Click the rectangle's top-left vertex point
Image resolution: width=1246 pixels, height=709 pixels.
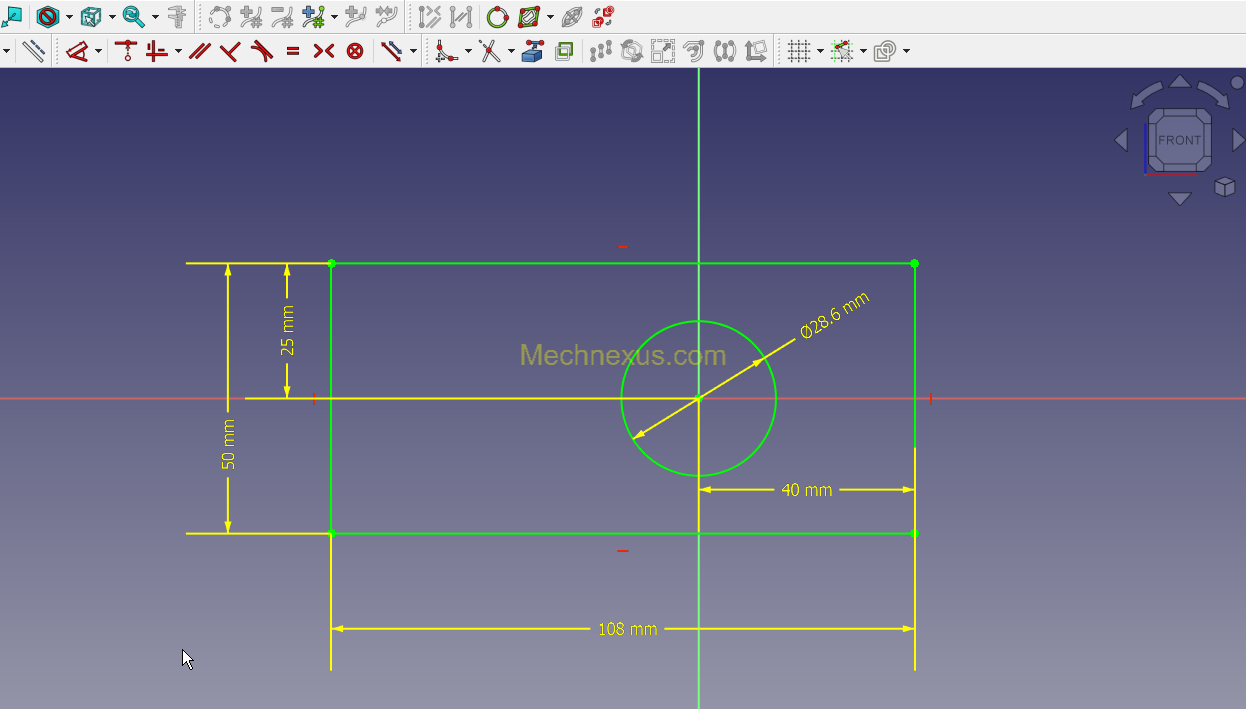click(332, 264)
